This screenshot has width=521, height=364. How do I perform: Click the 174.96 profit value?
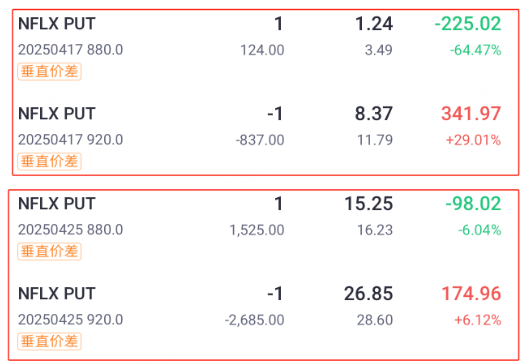[x=471, y=294]
